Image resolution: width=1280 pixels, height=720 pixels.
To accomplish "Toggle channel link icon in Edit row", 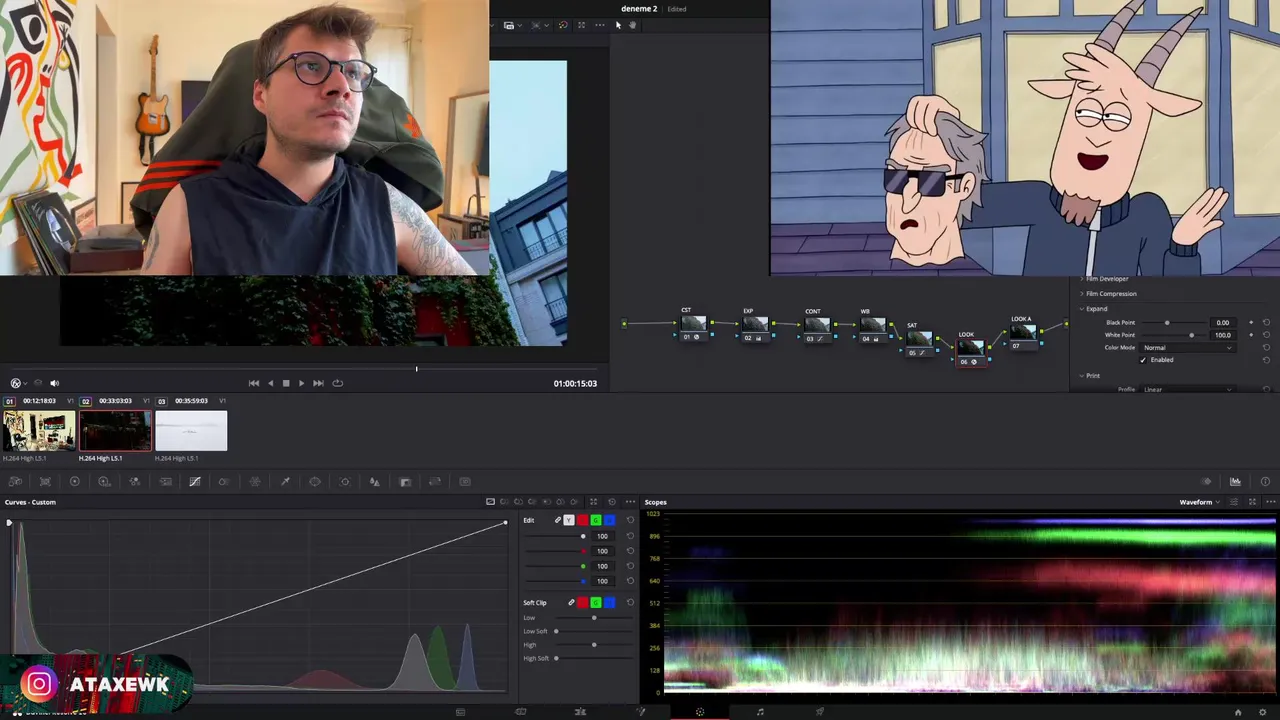I will coord(558,520).
